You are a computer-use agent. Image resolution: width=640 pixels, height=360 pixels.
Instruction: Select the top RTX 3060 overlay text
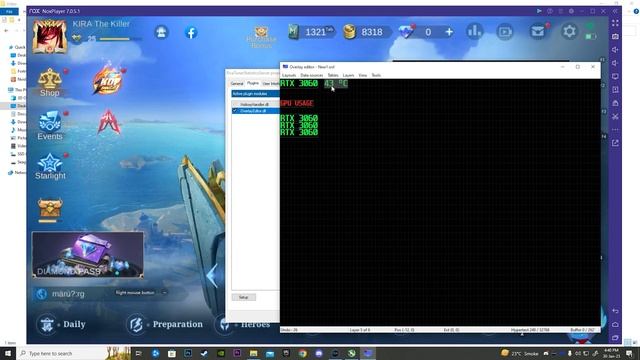coord(299,84)
